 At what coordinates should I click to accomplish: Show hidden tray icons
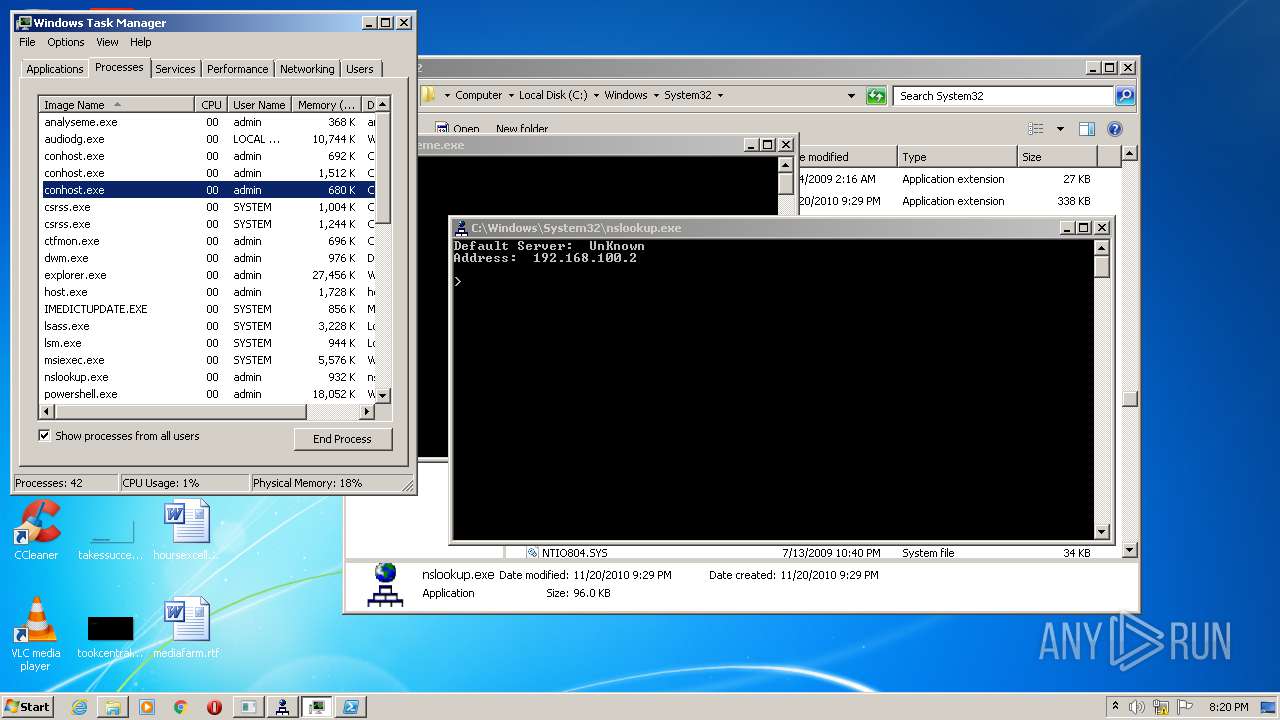1115,706
